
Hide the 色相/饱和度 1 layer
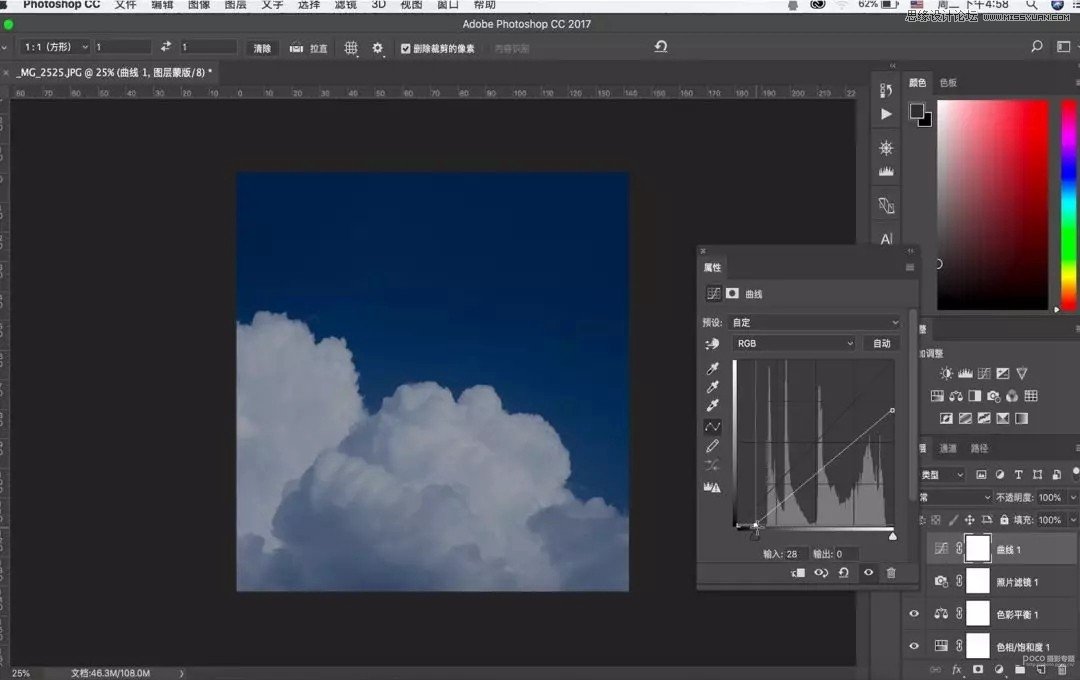914,646
